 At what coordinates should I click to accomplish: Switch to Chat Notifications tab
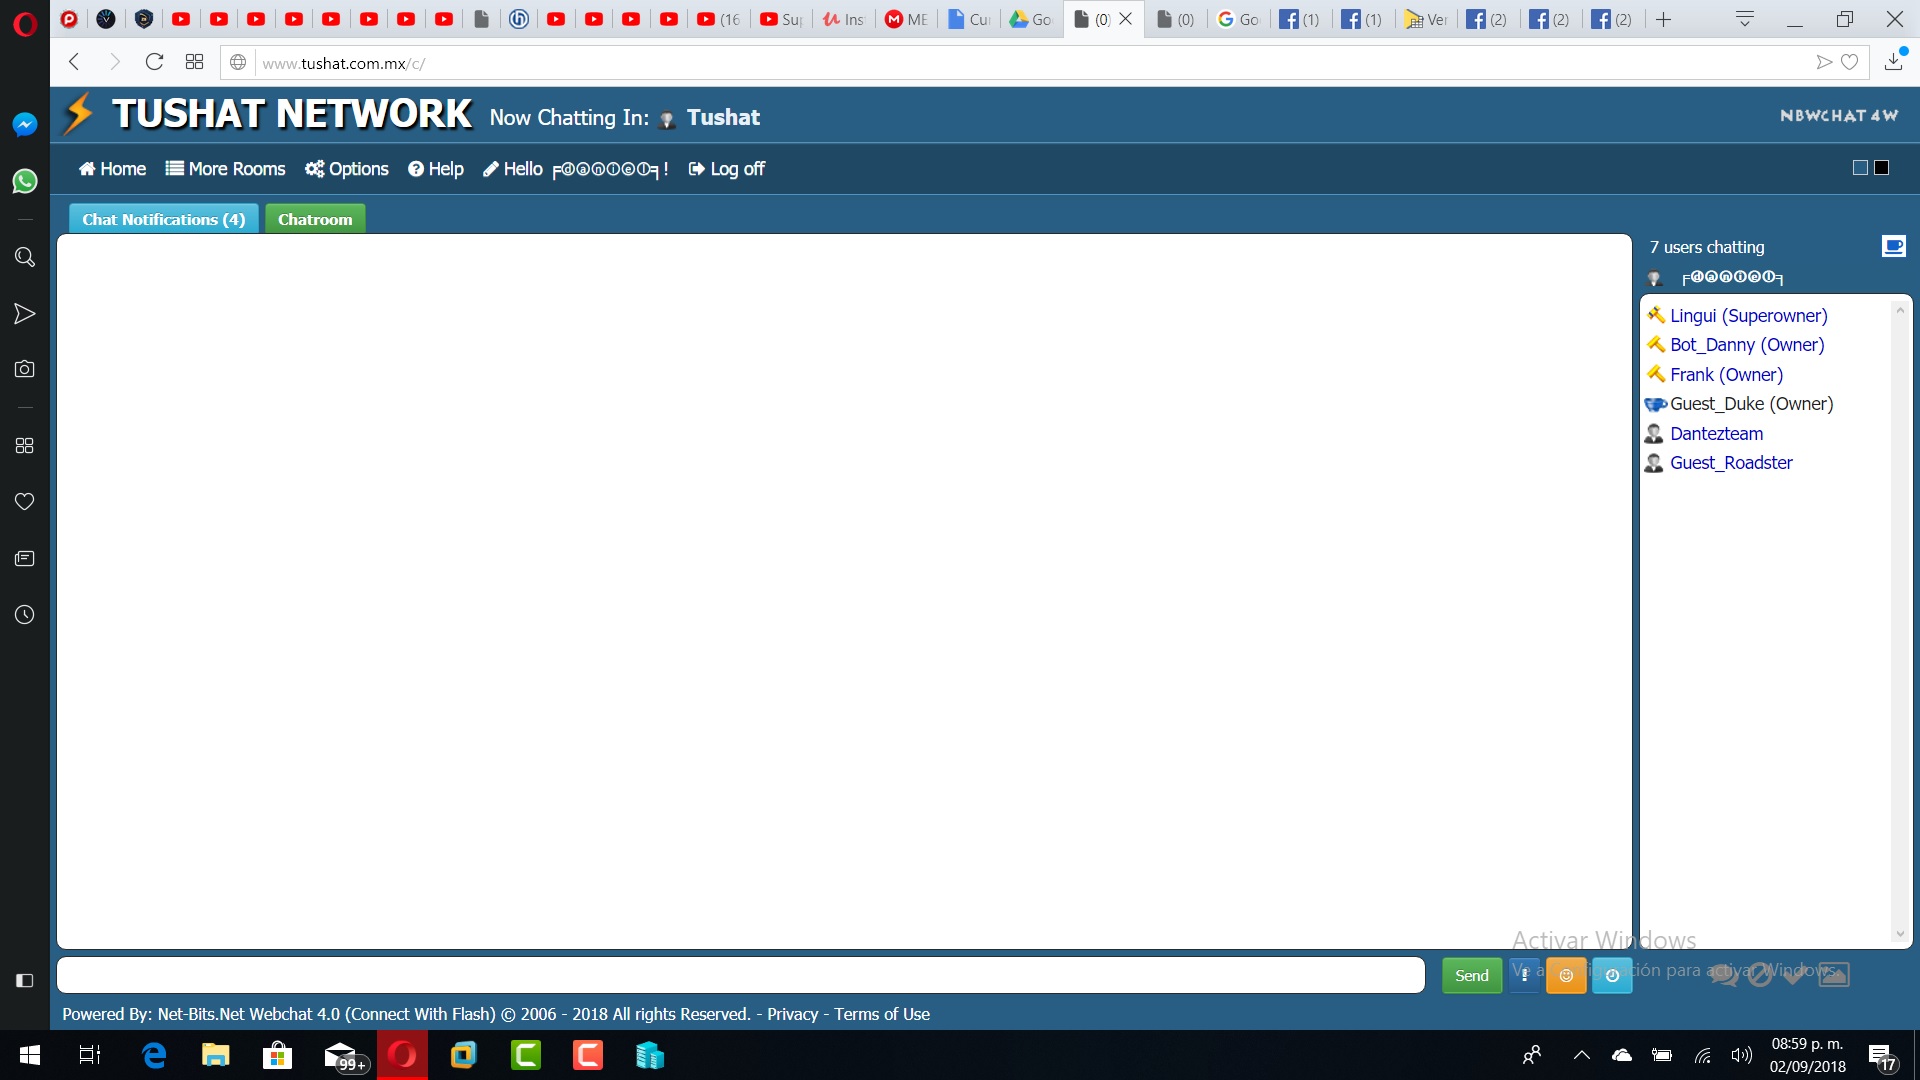tap(163, 219)
